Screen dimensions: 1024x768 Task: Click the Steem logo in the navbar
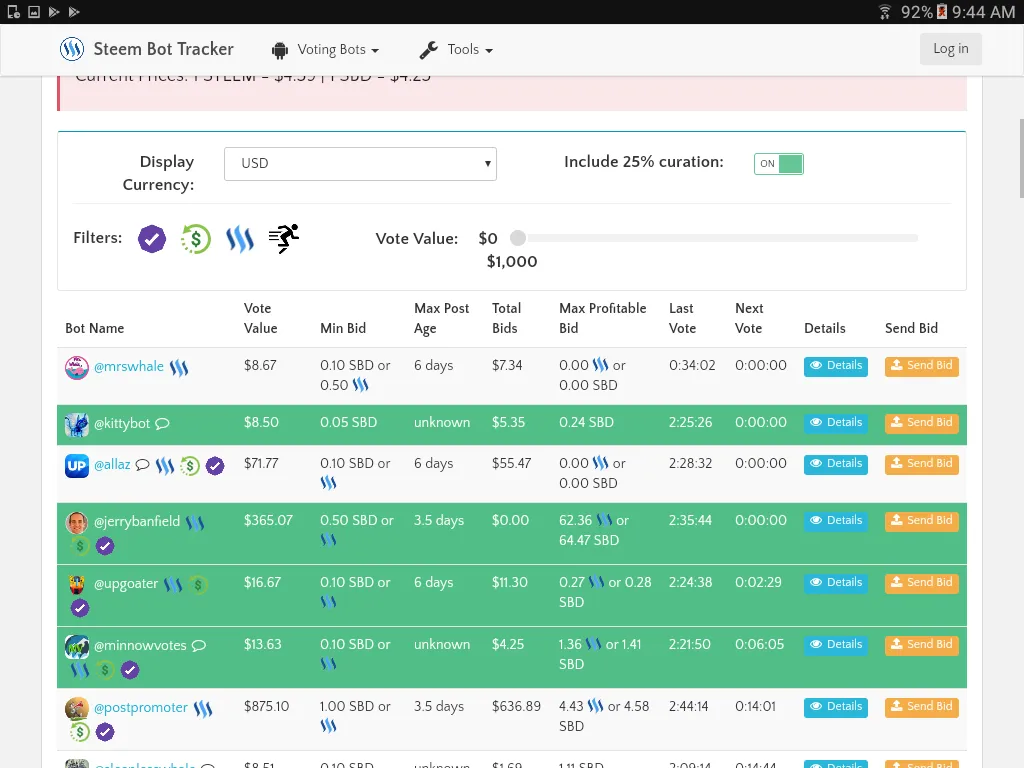point(72,49)
